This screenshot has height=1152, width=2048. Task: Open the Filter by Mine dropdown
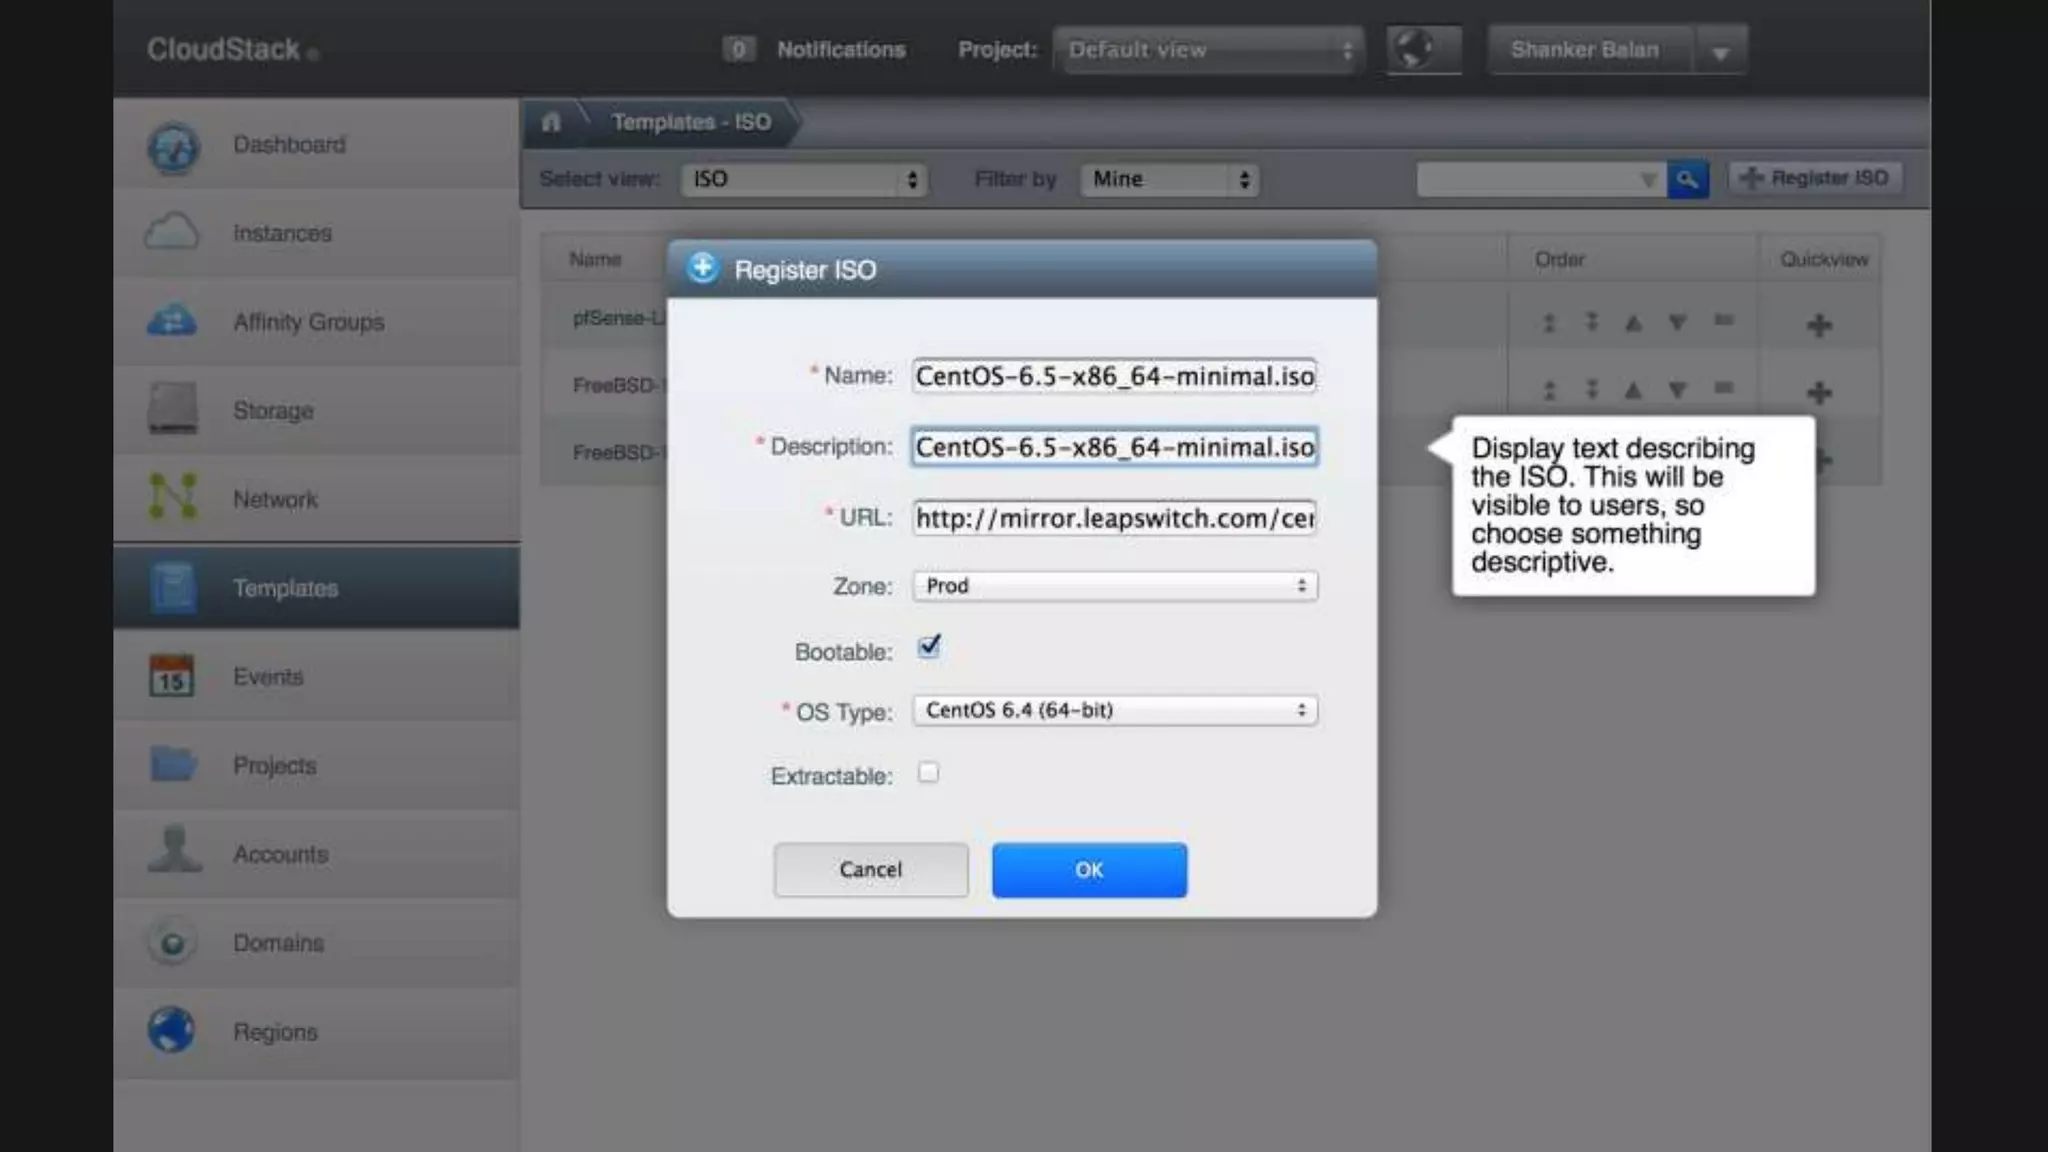point(1169,179)
